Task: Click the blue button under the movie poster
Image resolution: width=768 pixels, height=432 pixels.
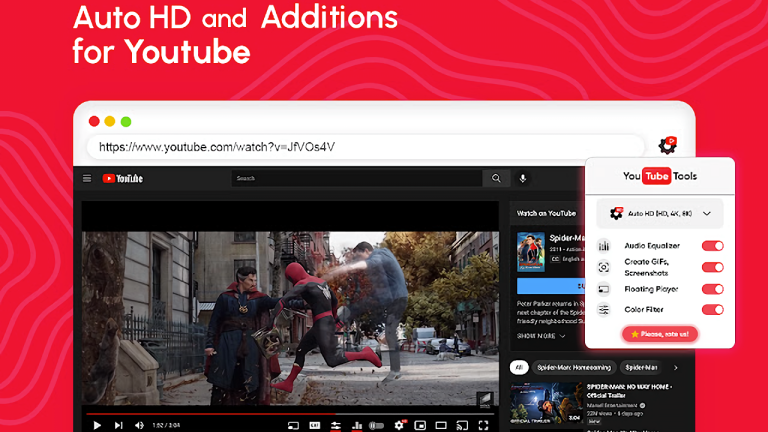Action: pyautogui.click(x=551, y=286)
